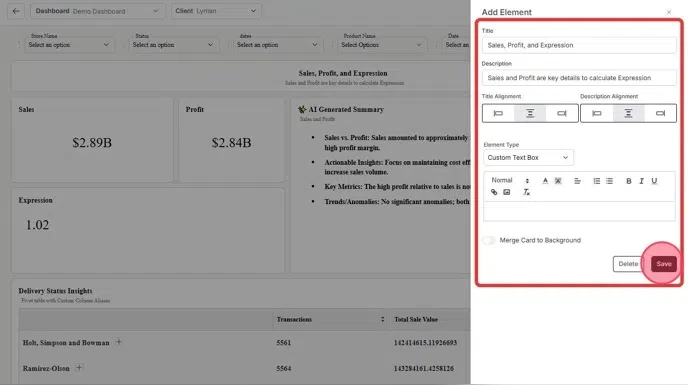Select the Expression value 1.02
Viewport: 688px width, 385px height.
pyautogui.click(x=37, y=225)
